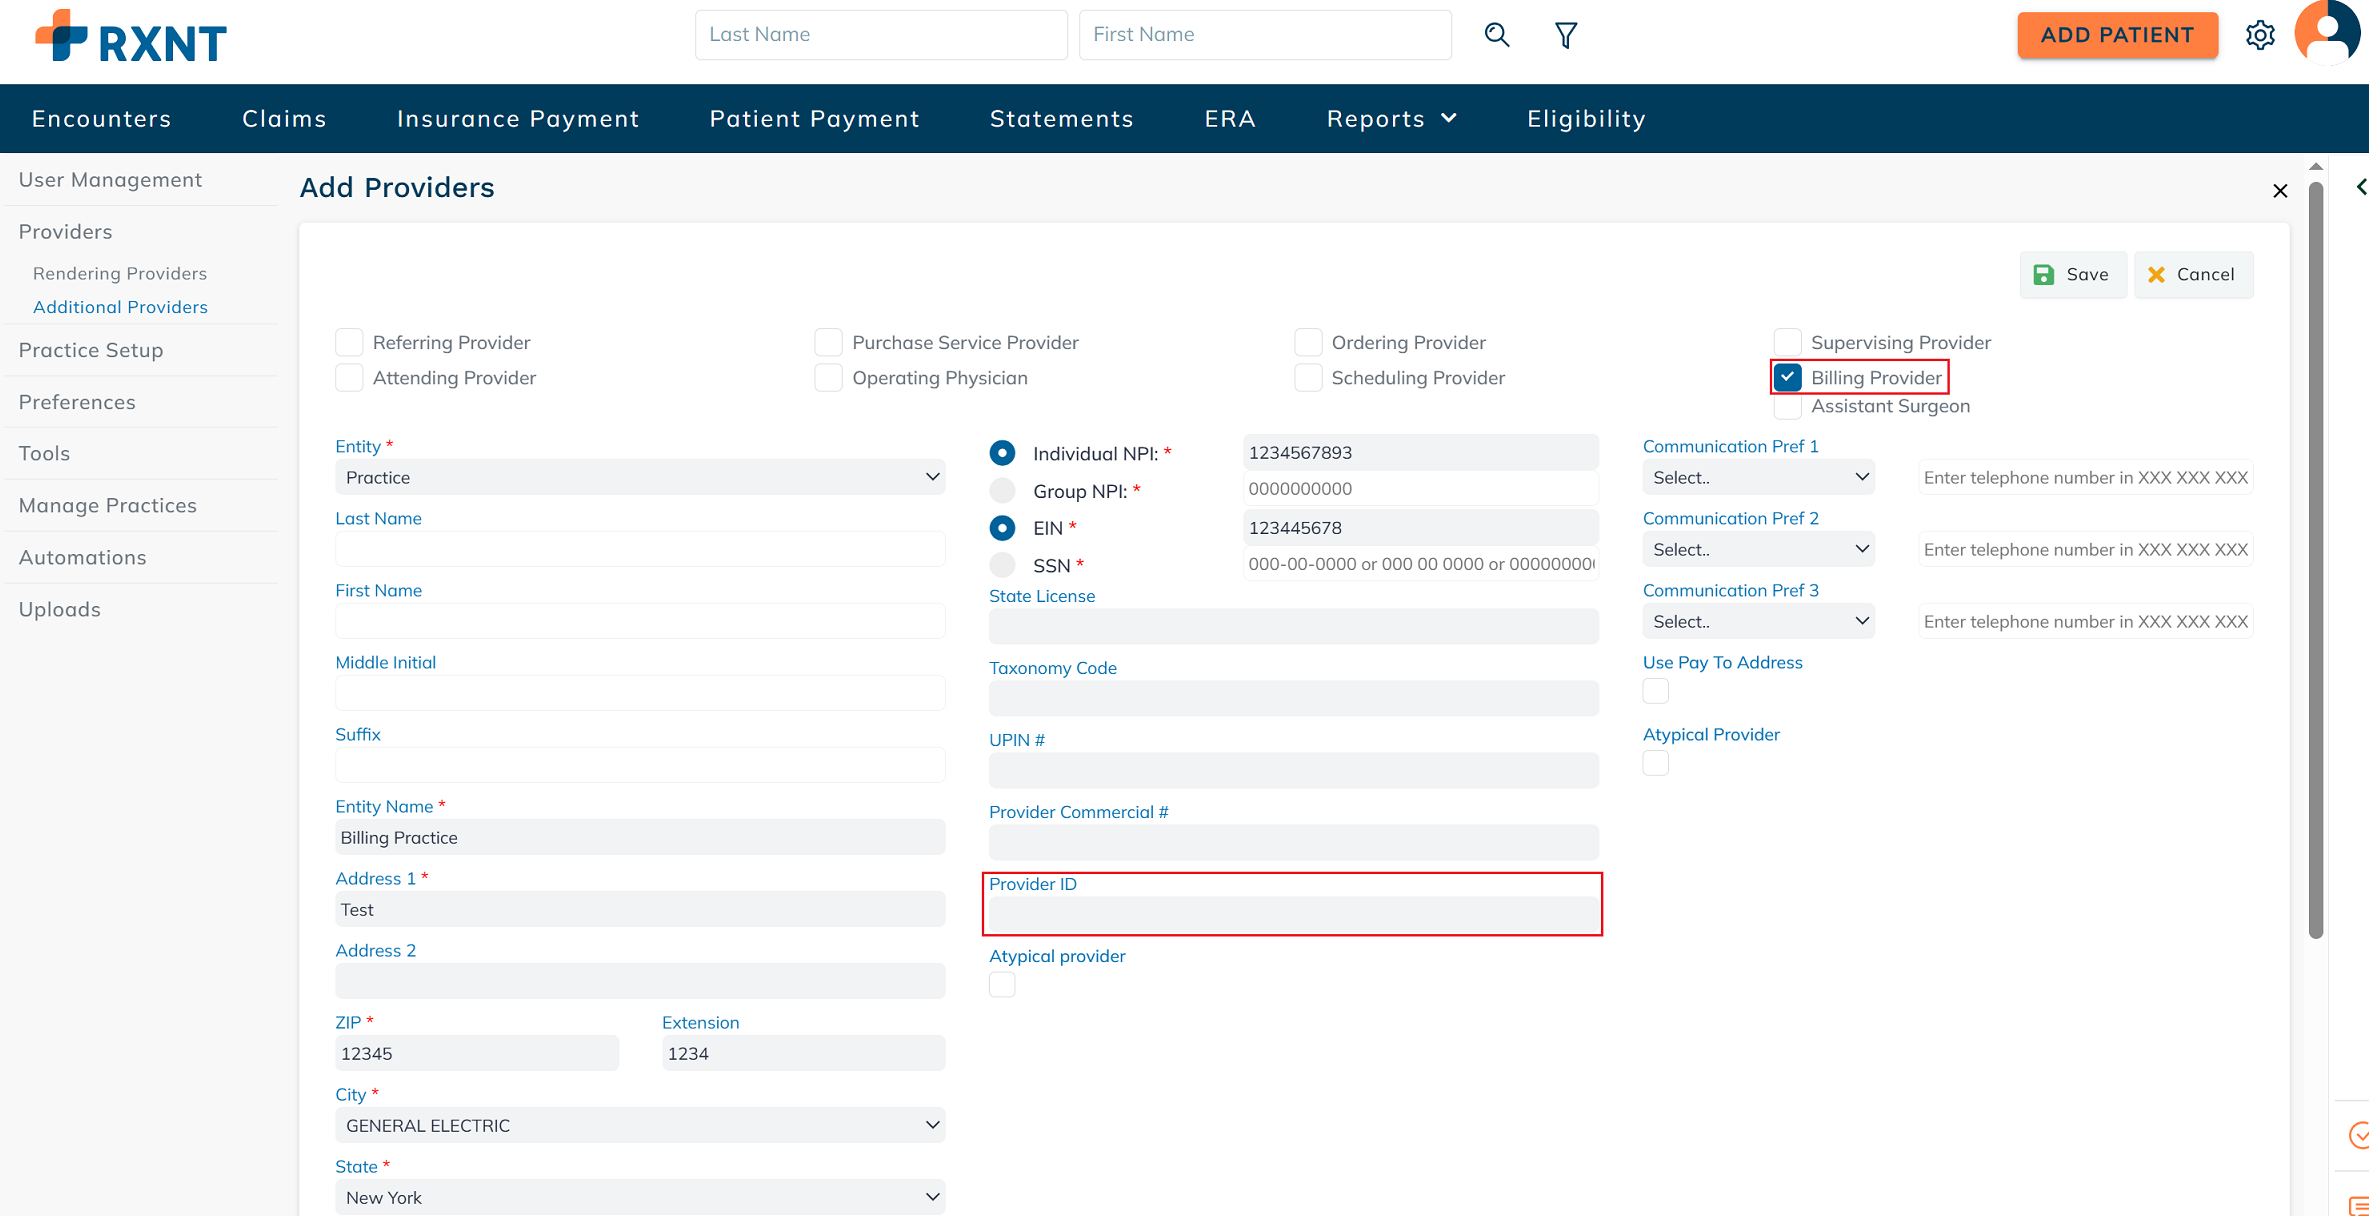2369x1216 pixels.
Task: Expand the Communication Pref 1 dropdown
Action: pos(1758,477)
